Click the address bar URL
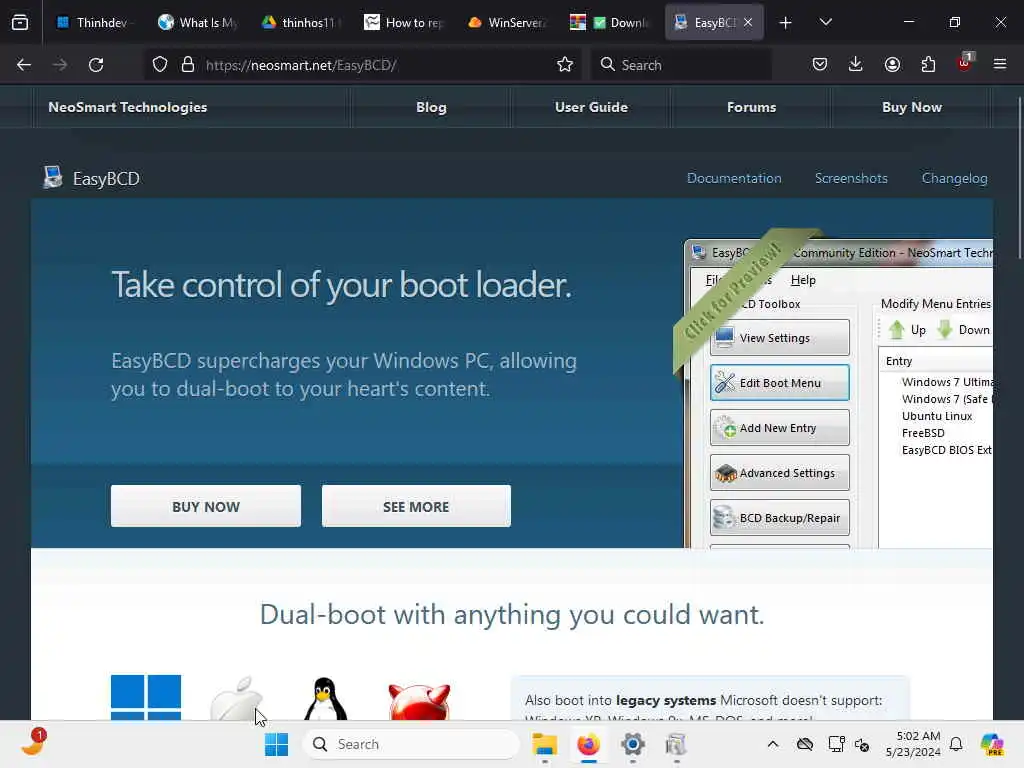The image size is (1024, 768). [x=301, y=65]
